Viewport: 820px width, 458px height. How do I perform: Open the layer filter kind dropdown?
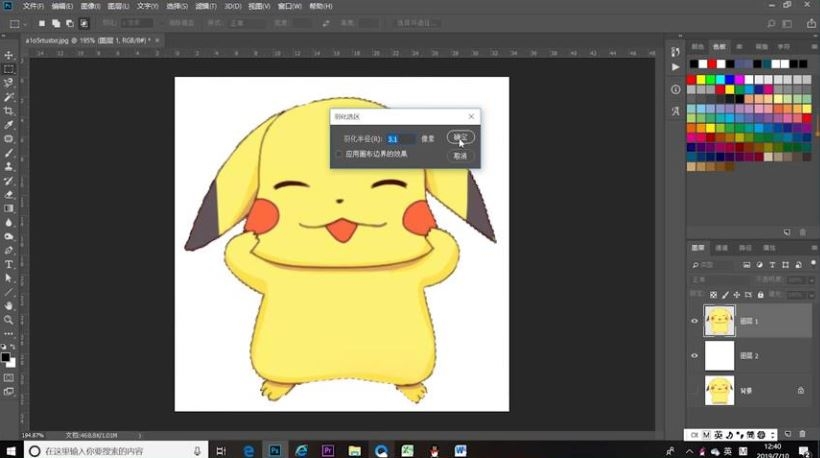(x=714, y=265)
